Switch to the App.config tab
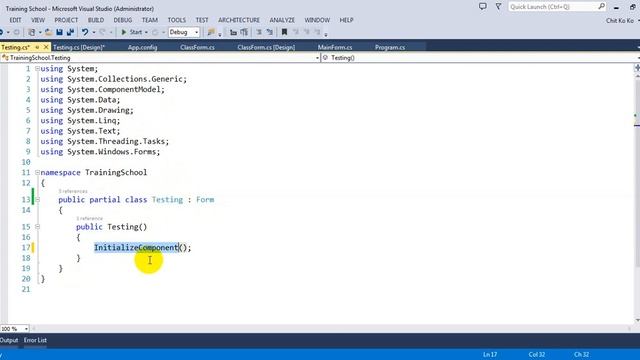Image resolution: width=640 pixels, height=360 pixels. pos(142,47)
